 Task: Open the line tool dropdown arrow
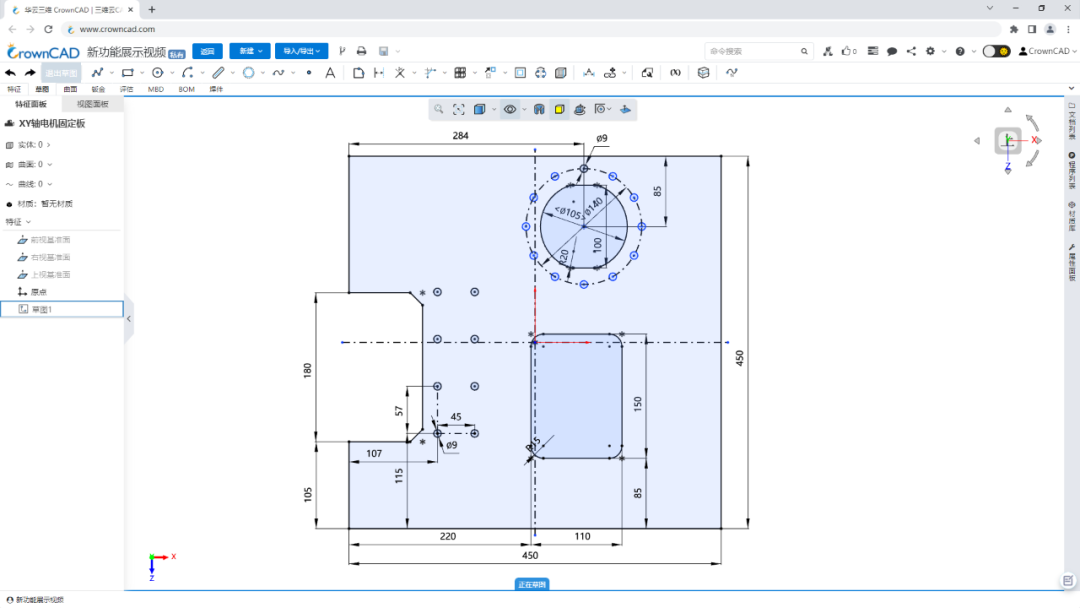[x=112, y=72]
